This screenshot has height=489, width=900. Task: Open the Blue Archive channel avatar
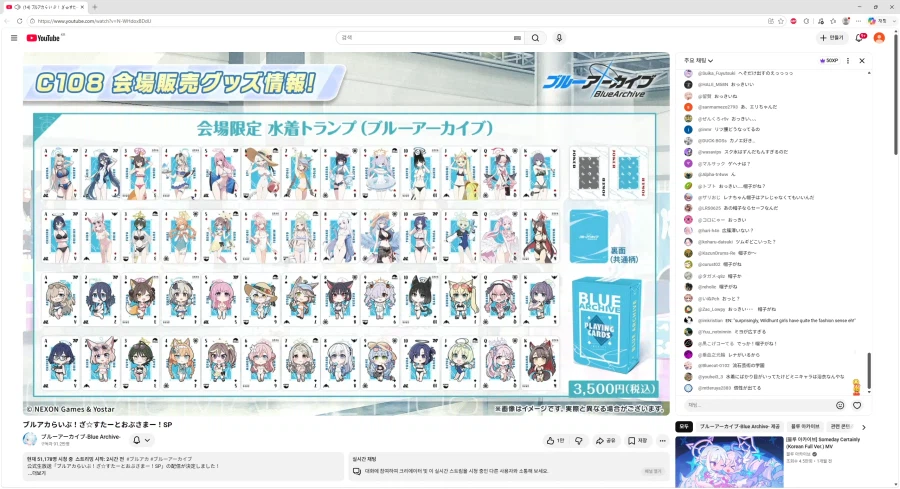(x=29, y=440)
